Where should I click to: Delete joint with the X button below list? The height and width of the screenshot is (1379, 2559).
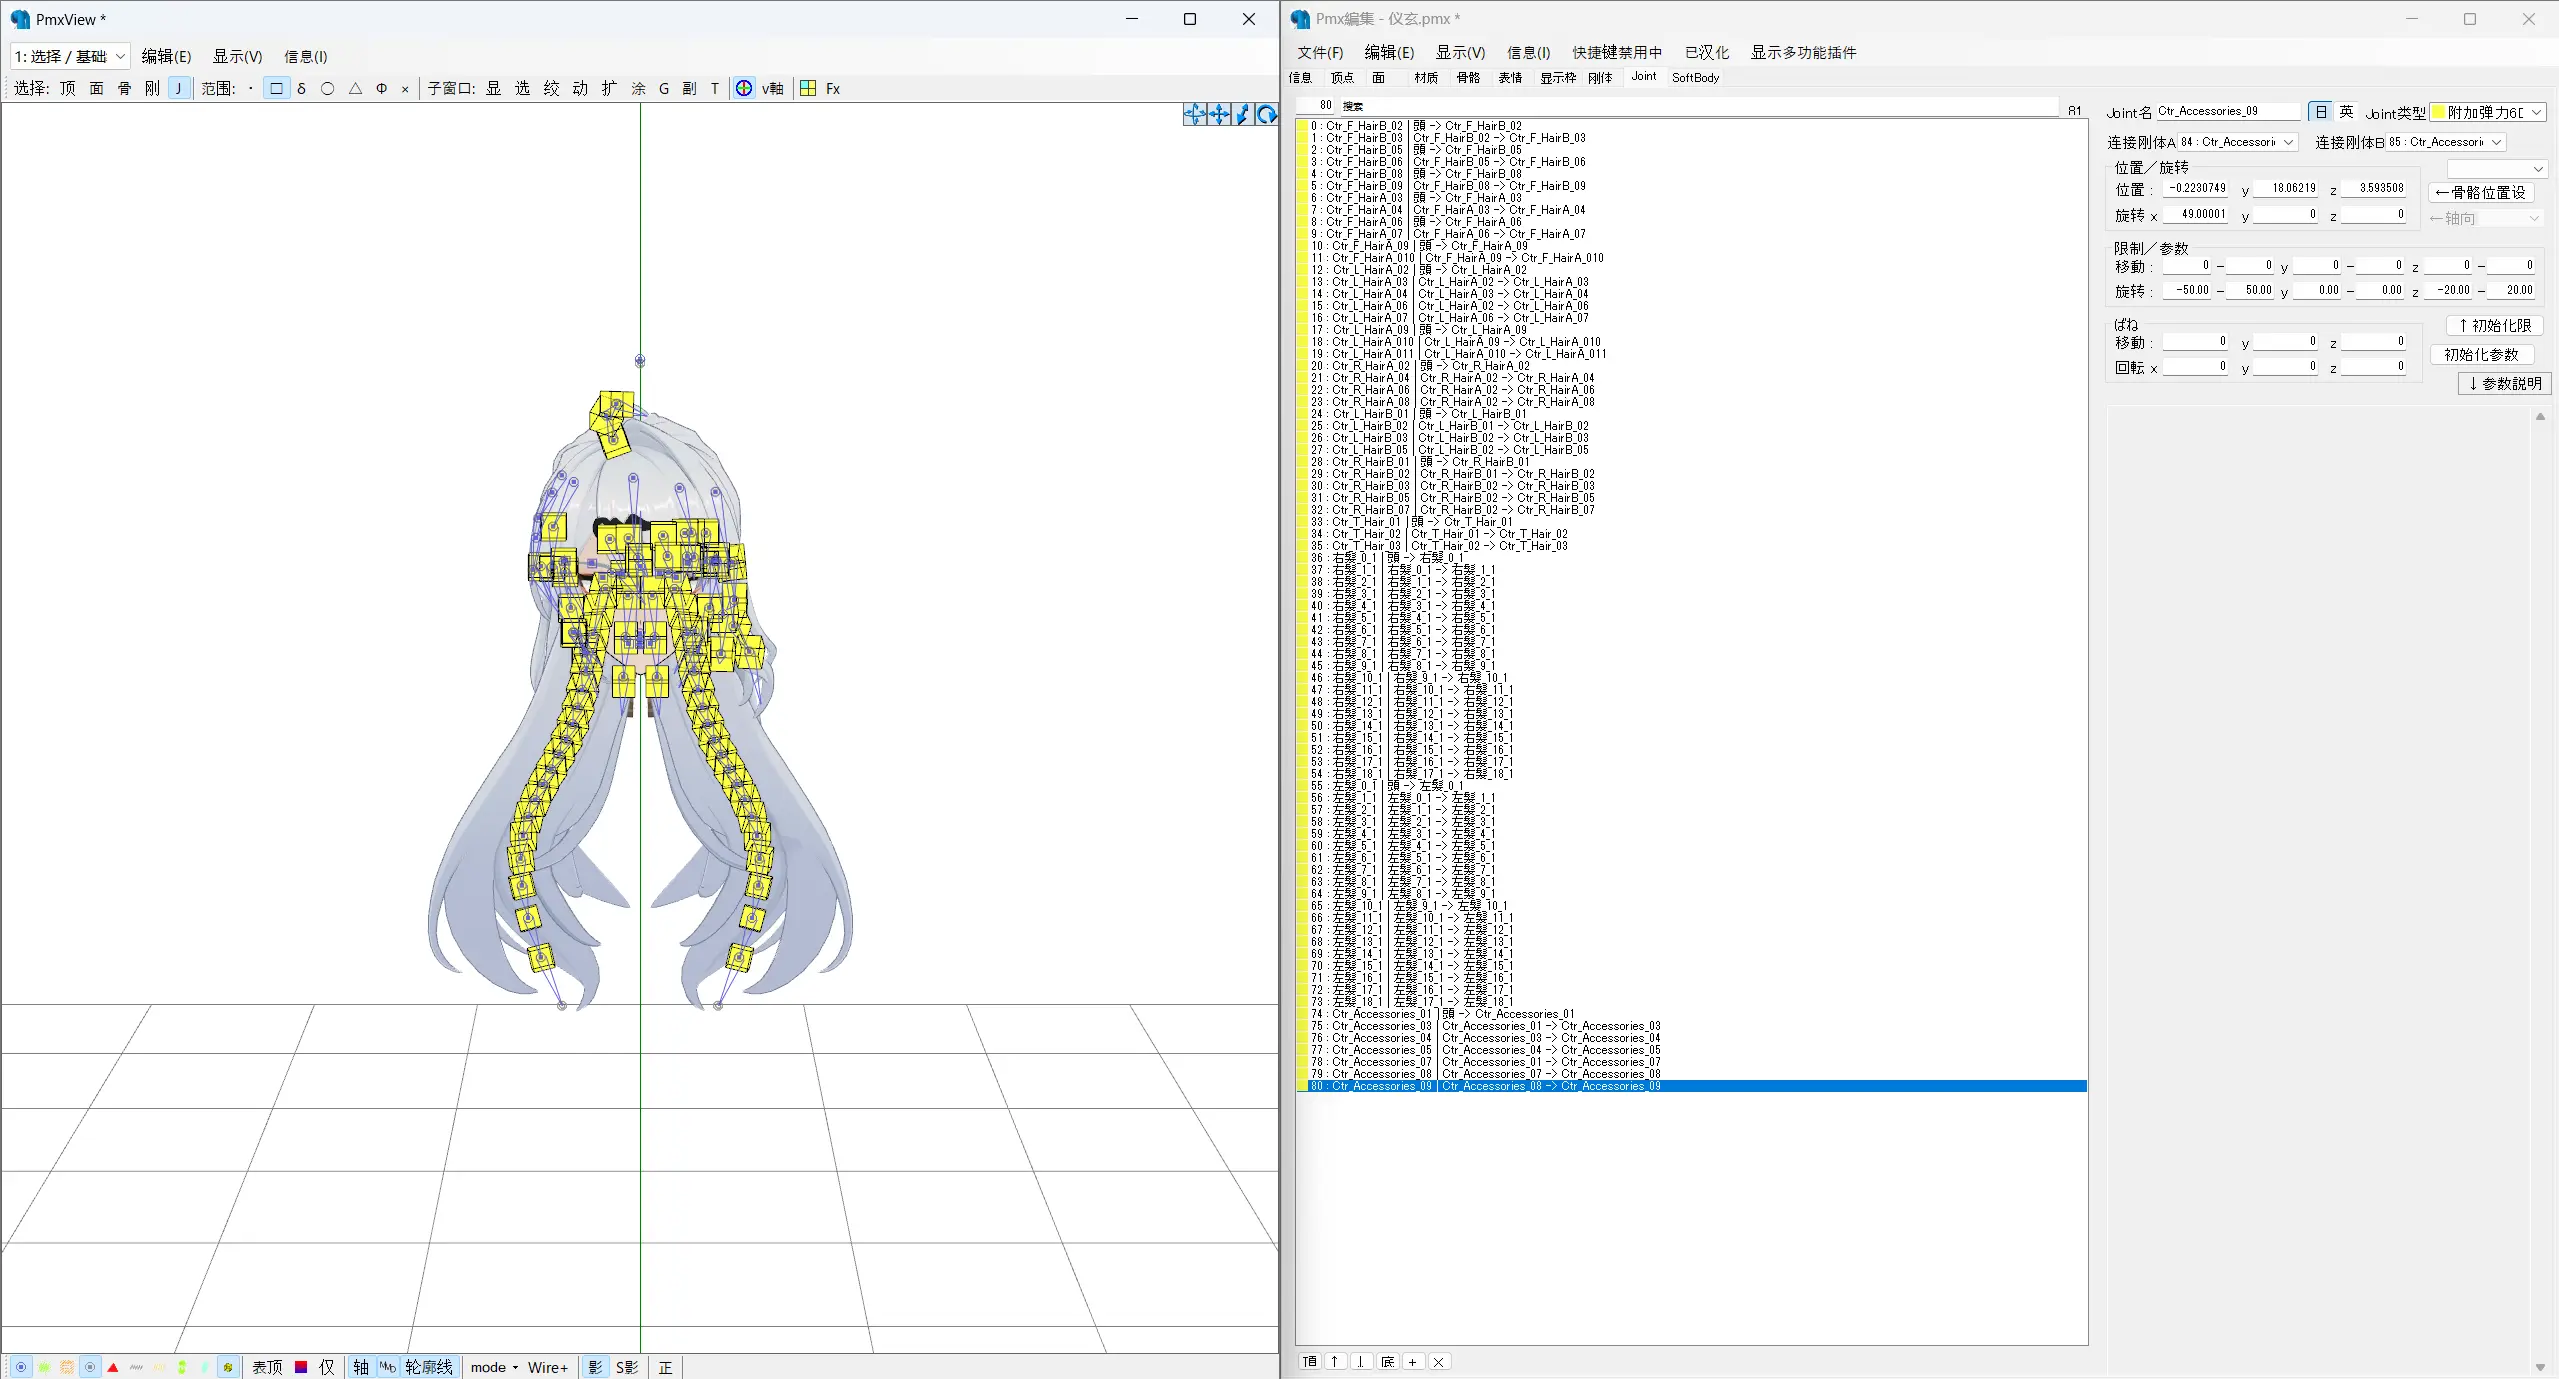pyautogui.click(x=1438, y=1362)
